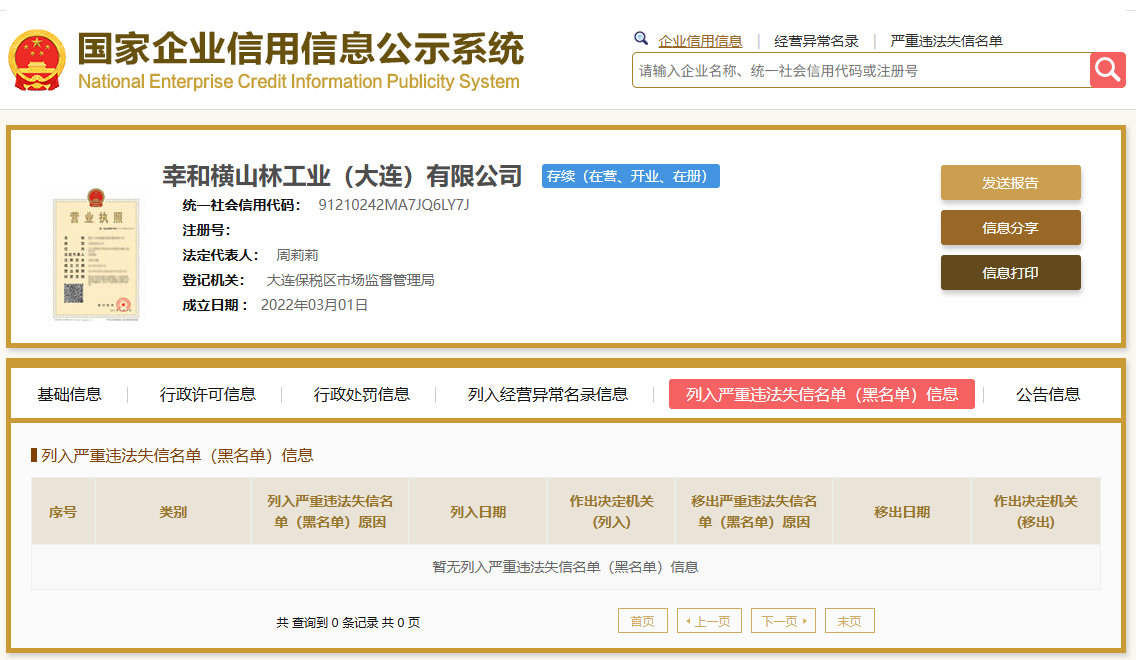Switch to the 列入经营异常名录信息 tab
Screen dimensions: 1136x660
pos(548,394)
